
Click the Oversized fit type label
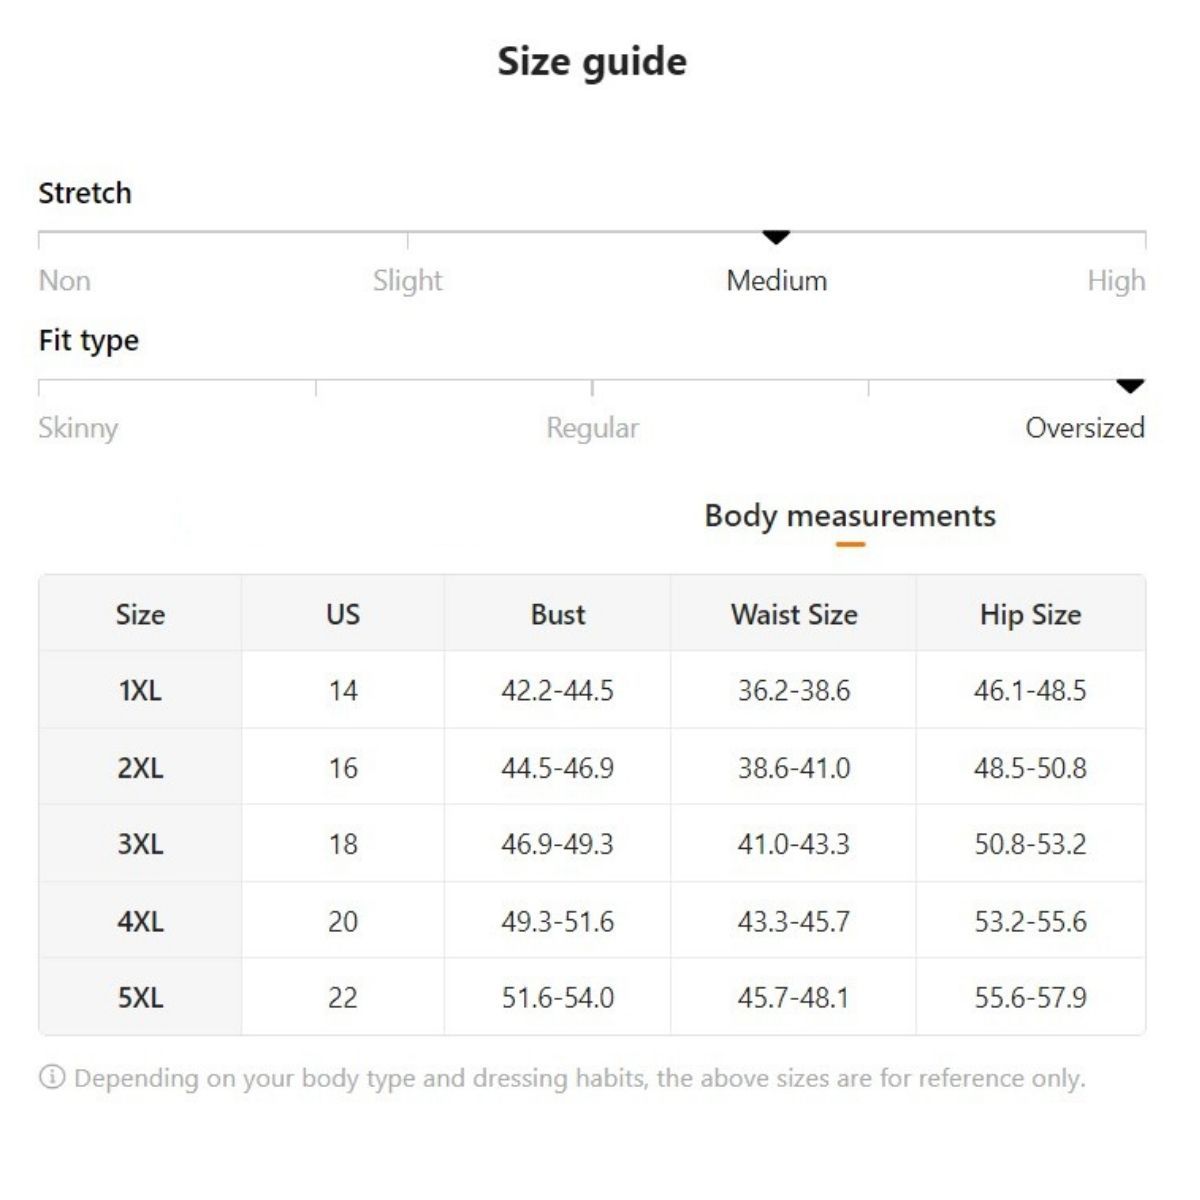[1085, 428]
